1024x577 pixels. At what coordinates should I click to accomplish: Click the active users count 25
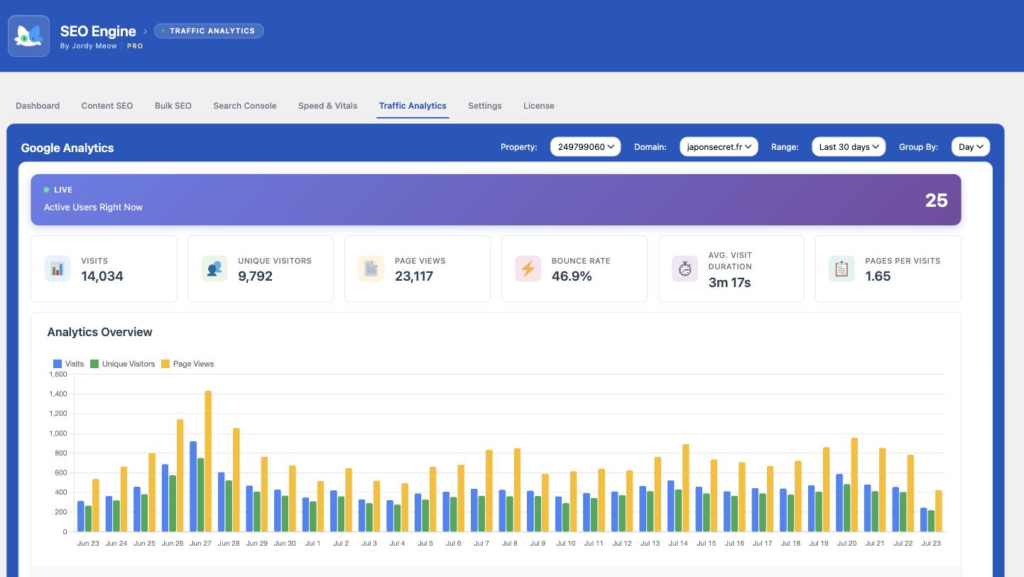pyautogui.click(x=936, y=200)
